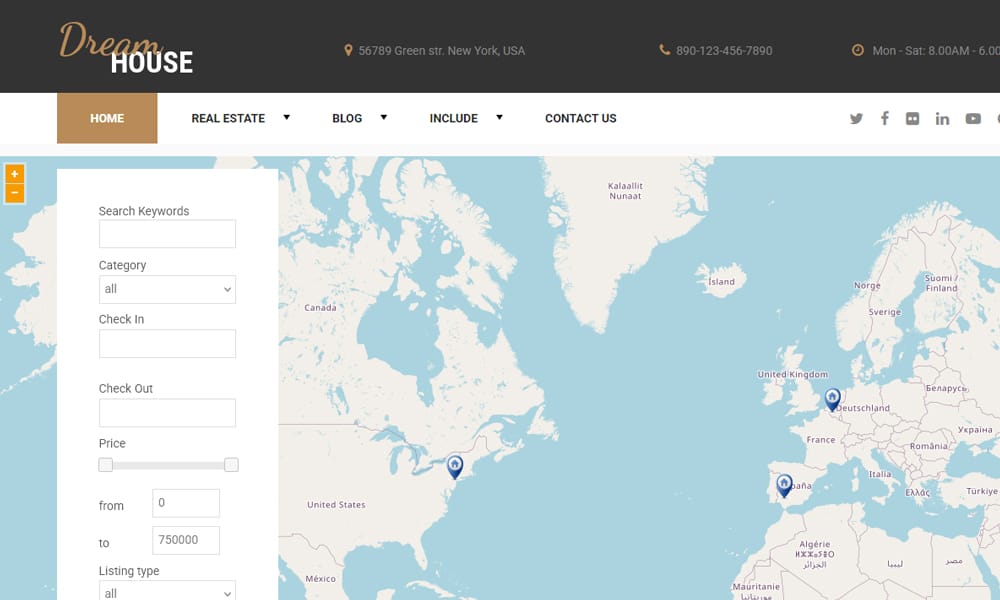Click the Twitter icon in the navigation bar

pos(856,118)
